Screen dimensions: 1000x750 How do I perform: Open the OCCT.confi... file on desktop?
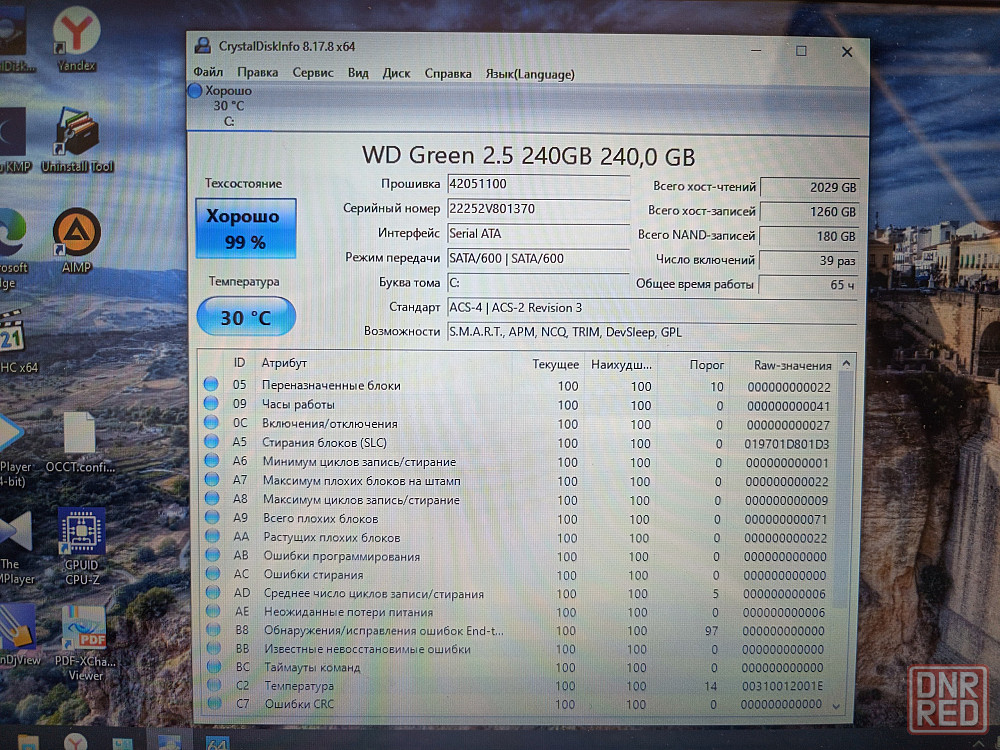80,442
